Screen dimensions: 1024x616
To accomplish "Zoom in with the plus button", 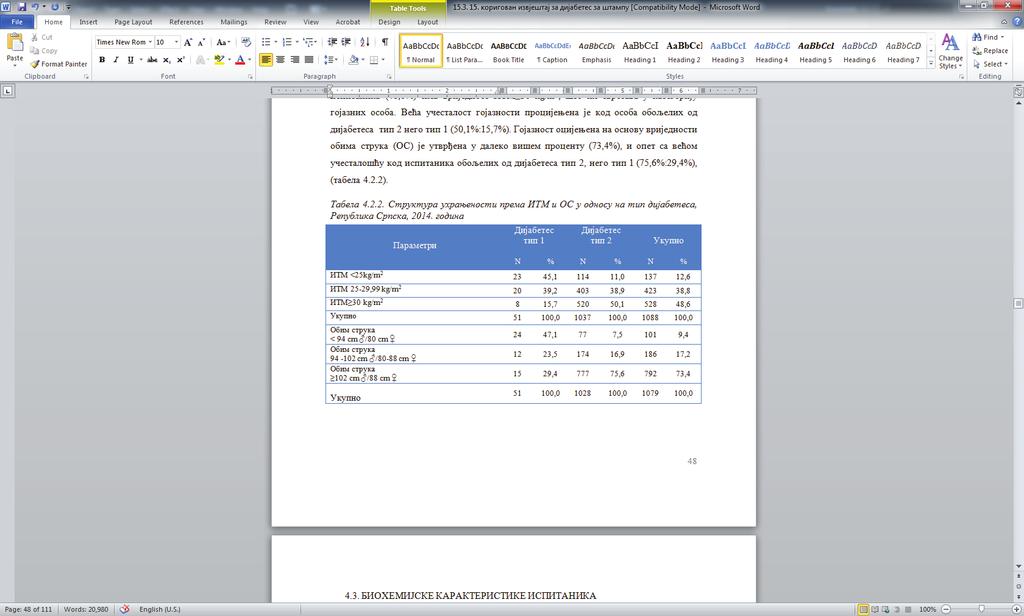I will tap(1016, 609).
